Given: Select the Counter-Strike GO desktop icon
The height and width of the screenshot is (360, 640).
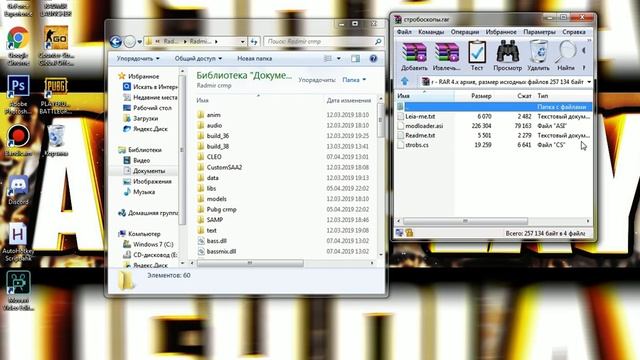Looking at the screenshot, I should click(56, 38).
